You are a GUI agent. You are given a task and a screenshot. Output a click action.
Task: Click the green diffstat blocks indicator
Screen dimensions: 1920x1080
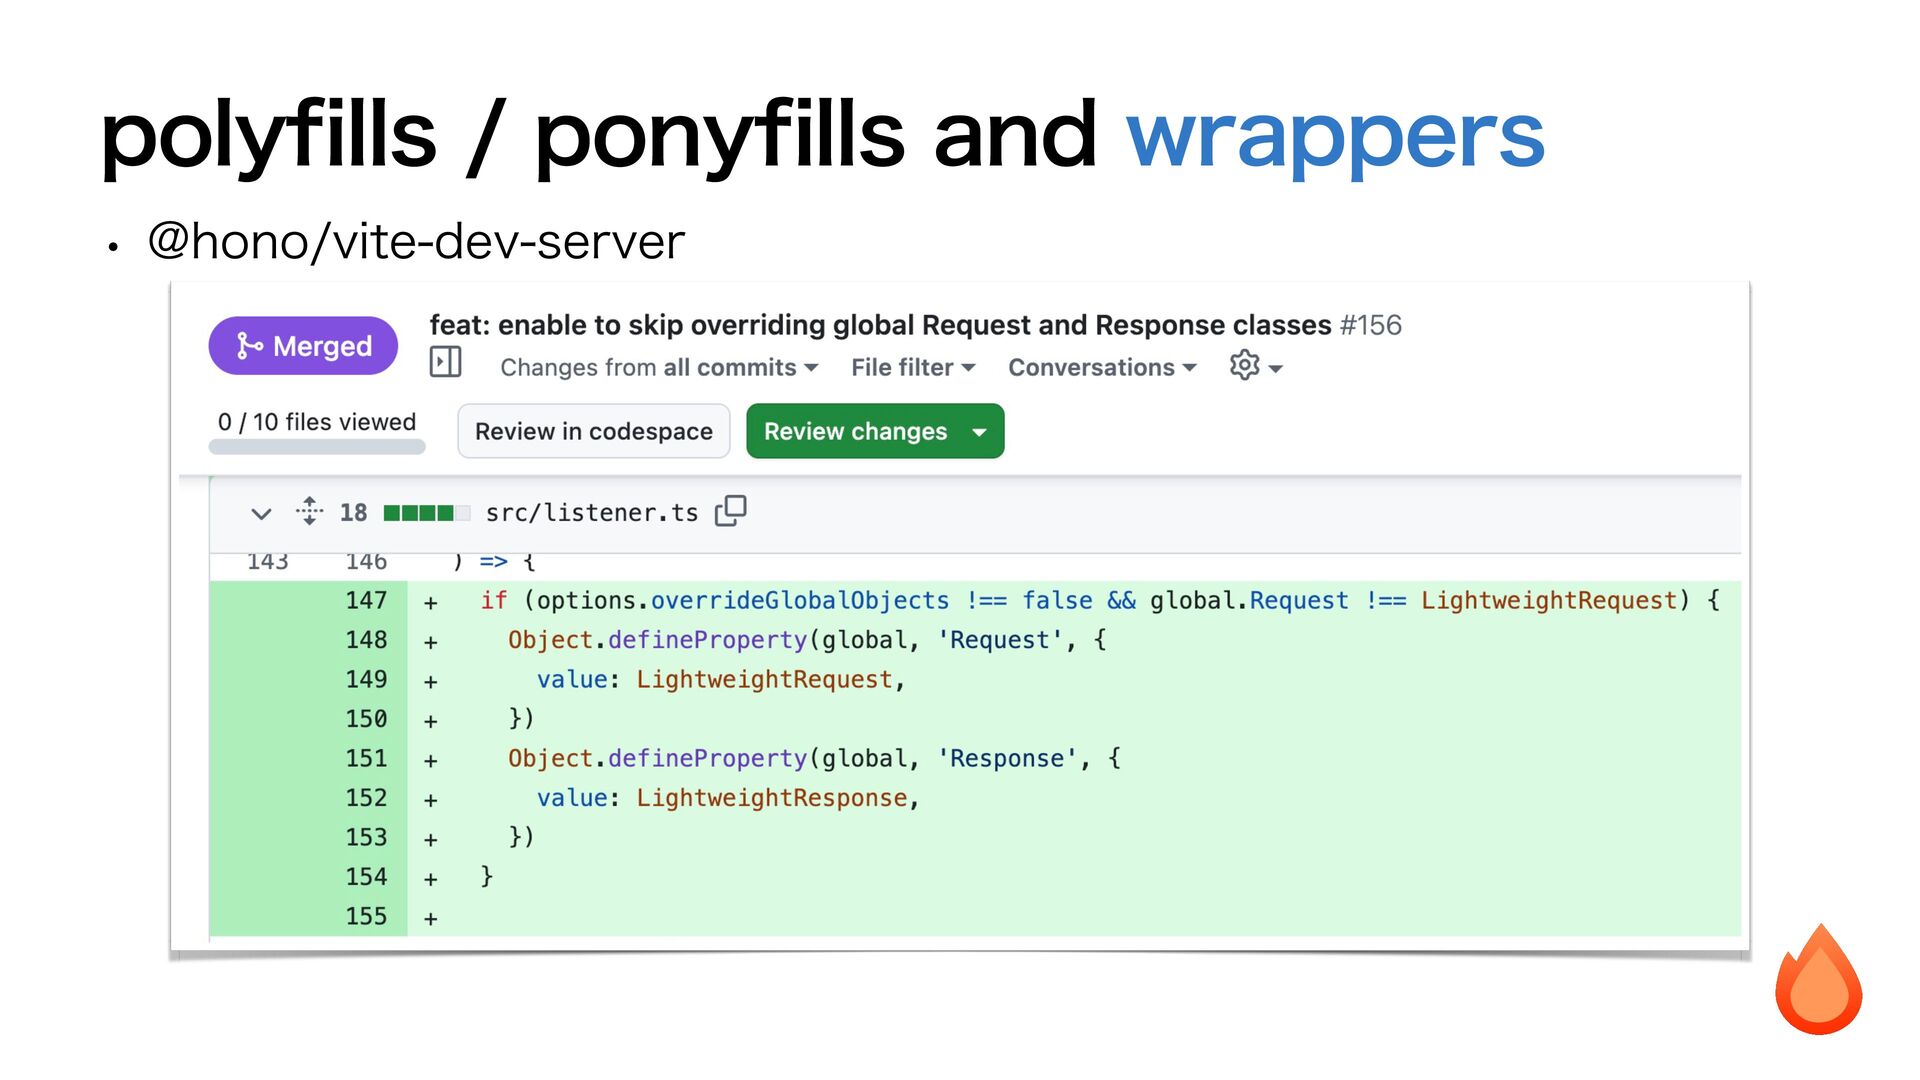pyautogui.click(x=426, y=513)
